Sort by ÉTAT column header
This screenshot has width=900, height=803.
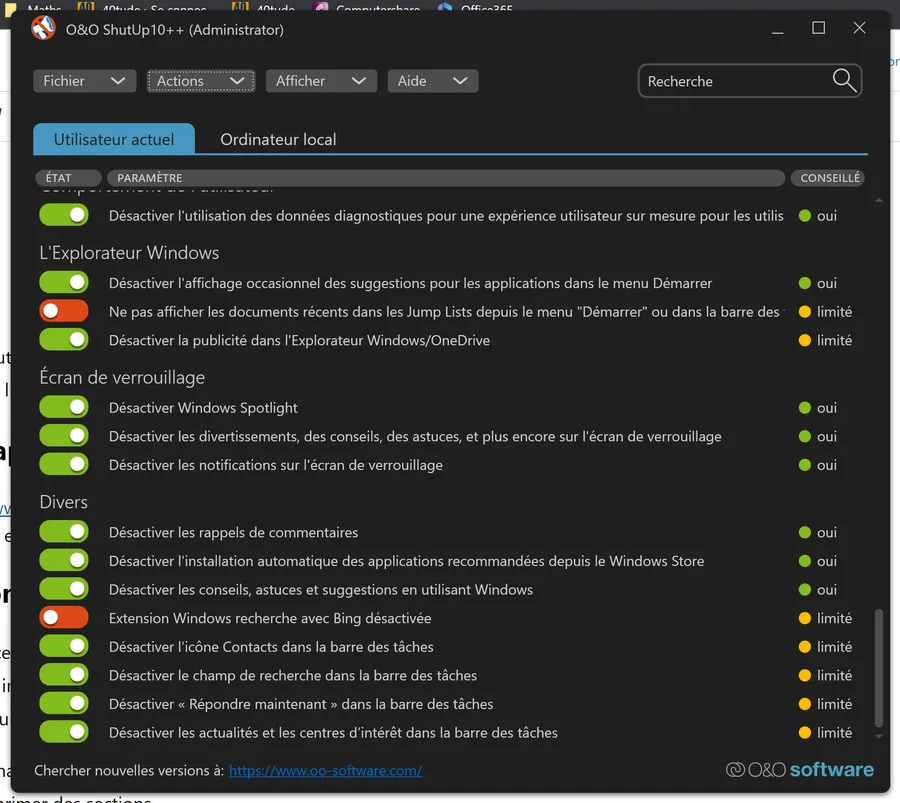pos(68,178)
